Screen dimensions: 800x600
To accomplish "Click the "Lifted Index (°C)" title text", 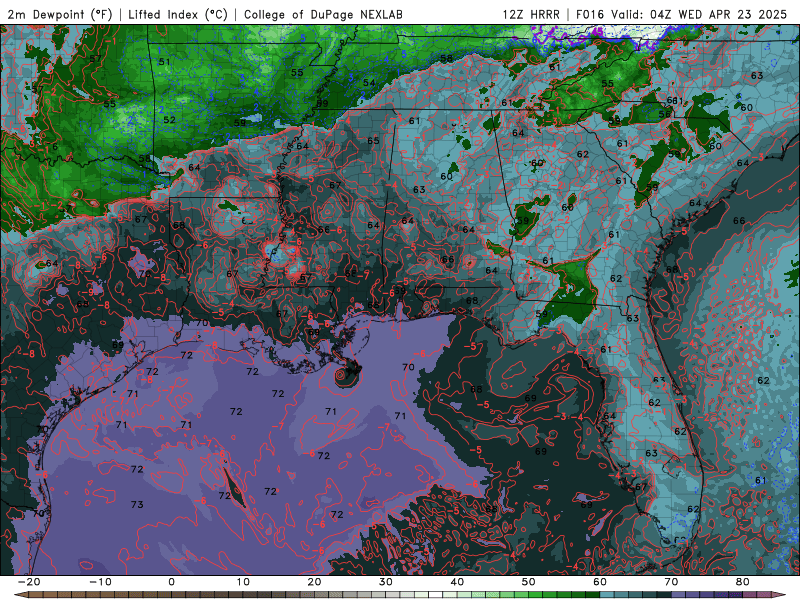I will click(178, 14).
